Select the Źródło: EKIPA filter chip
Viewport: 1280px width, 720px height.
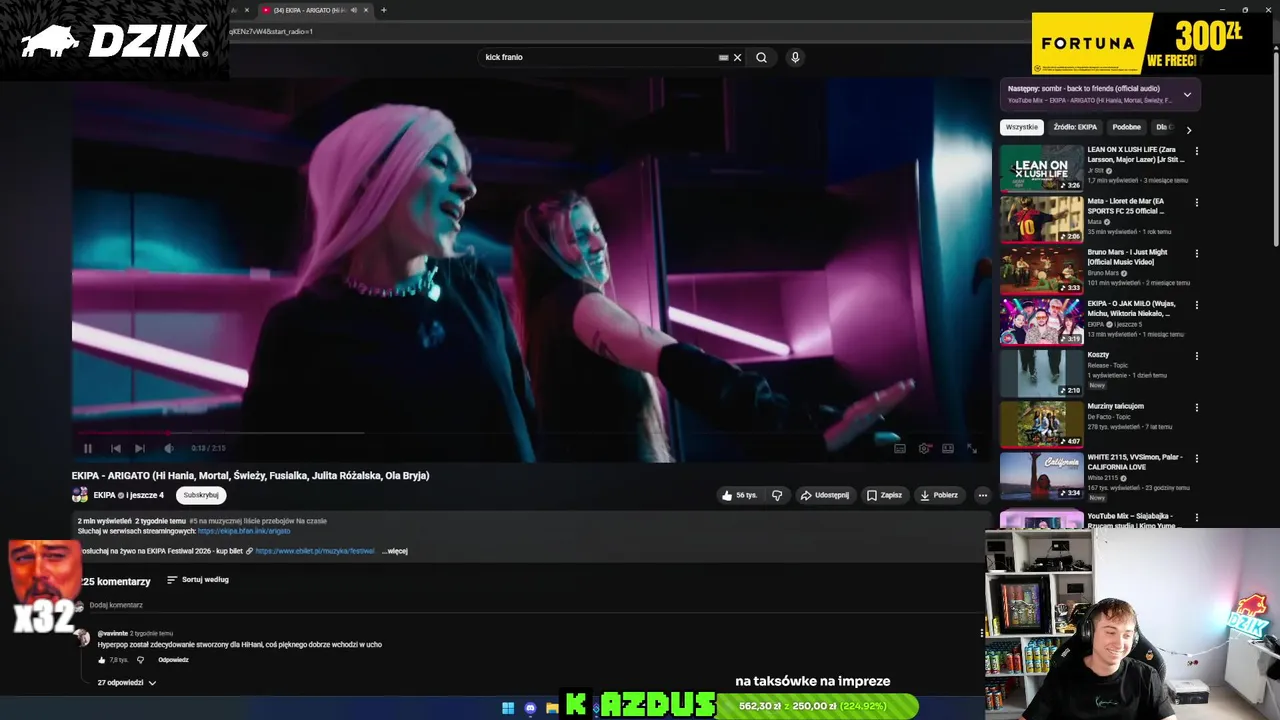1075,127
